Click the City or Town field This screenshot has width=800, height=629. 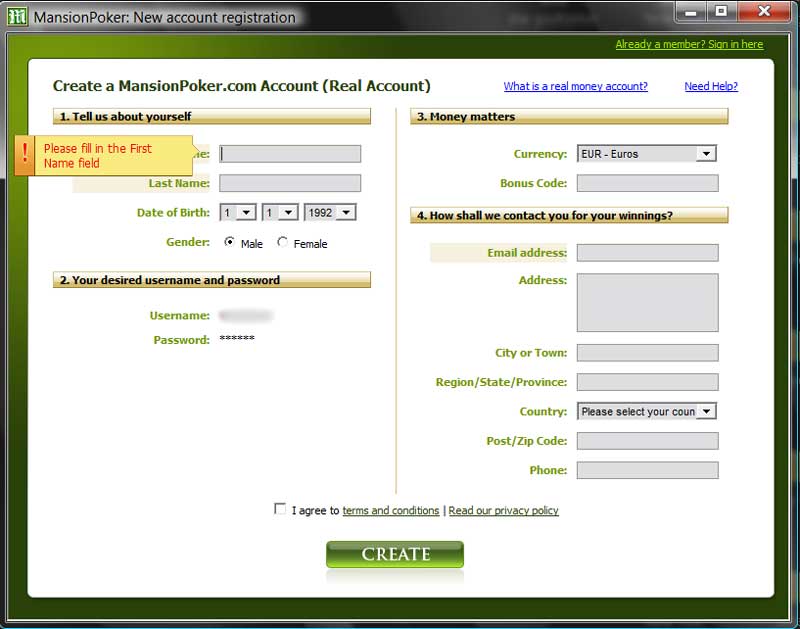[647, 353]
